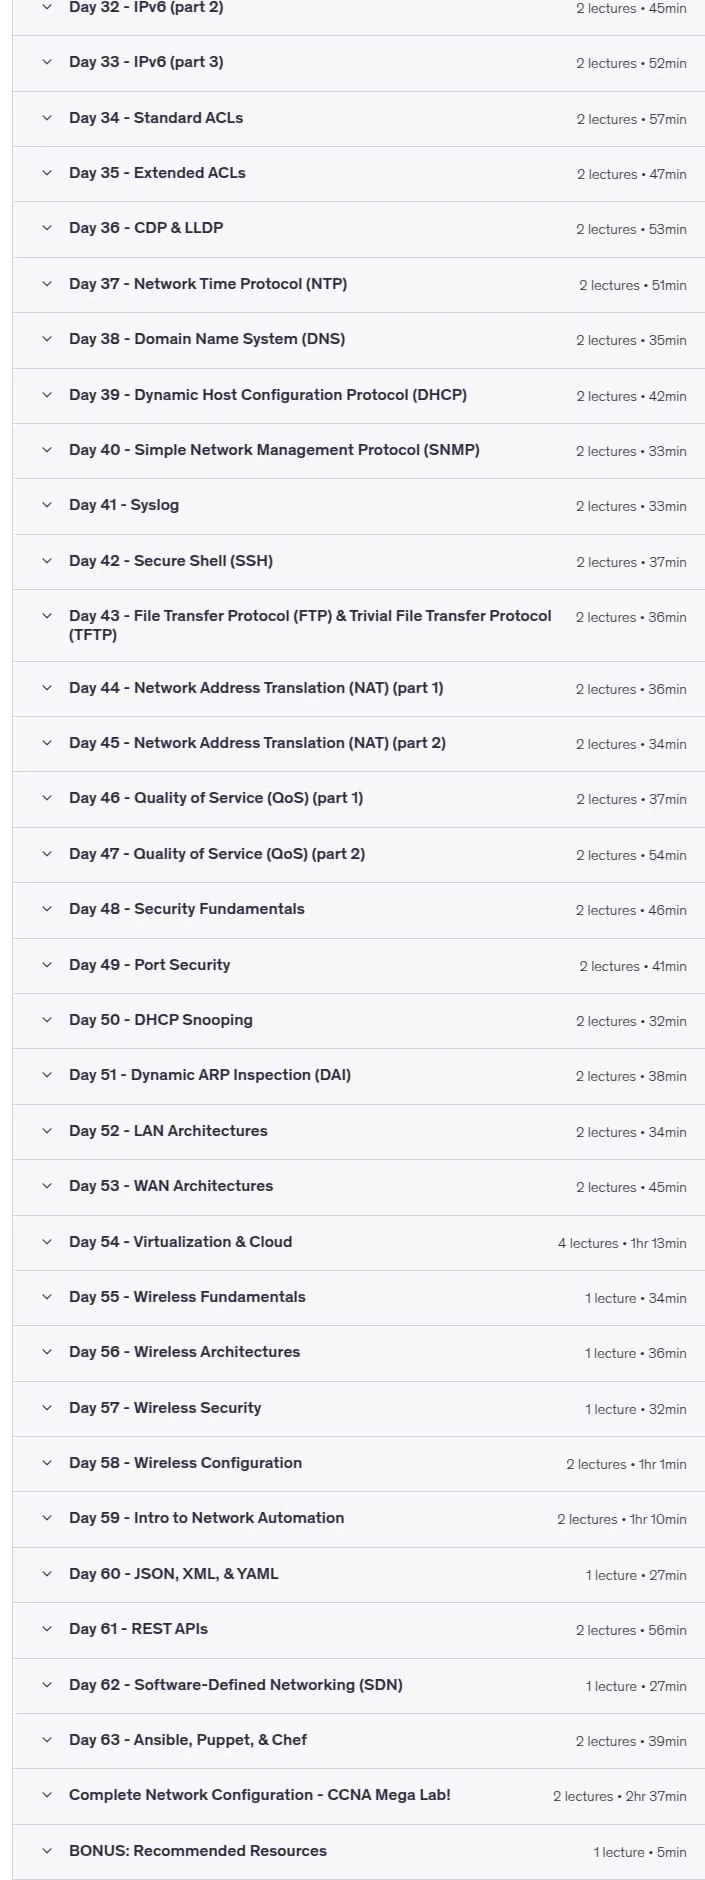Screen dimensions: 705x1880
Task: Open Day 39 Dynamic Host Configuration Protocol title
Action: pyautogui.click(x=268, y=395)
